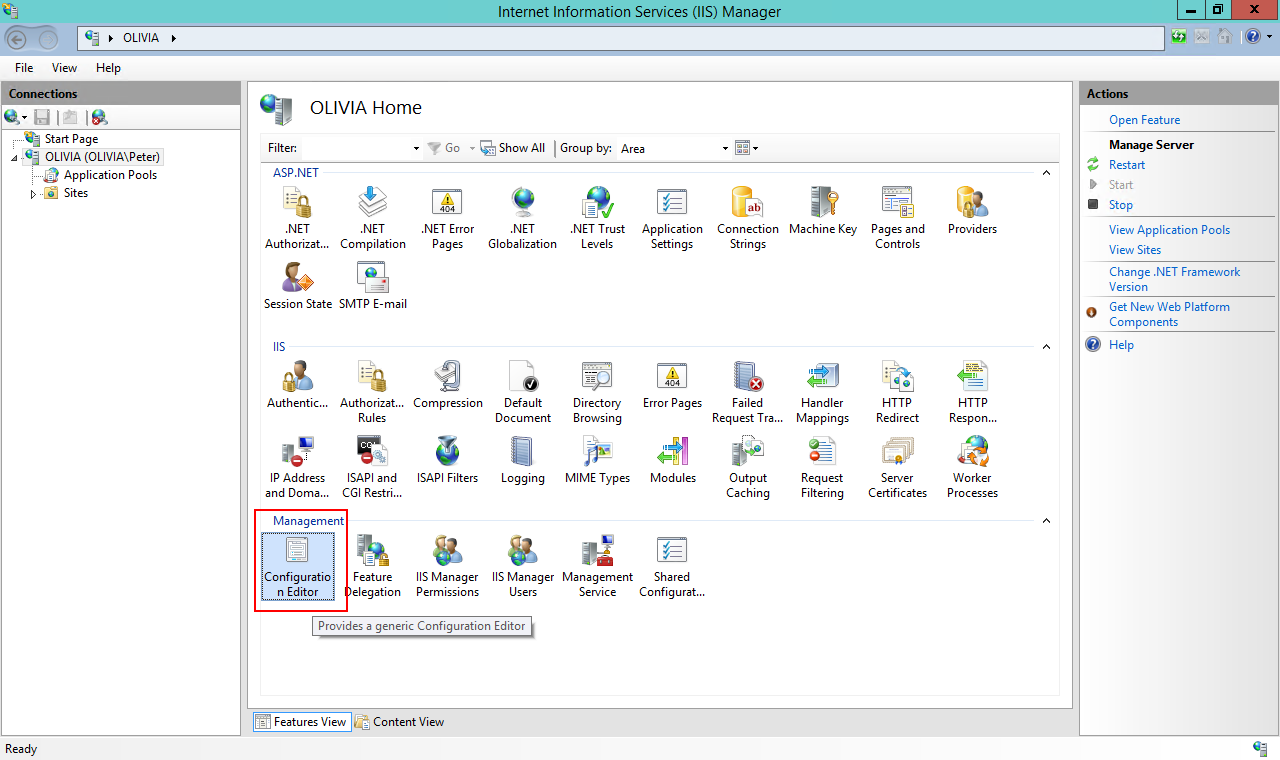Expand the Sites tree node
Screen dimensions: 1280x760
[x=32, y=193]
